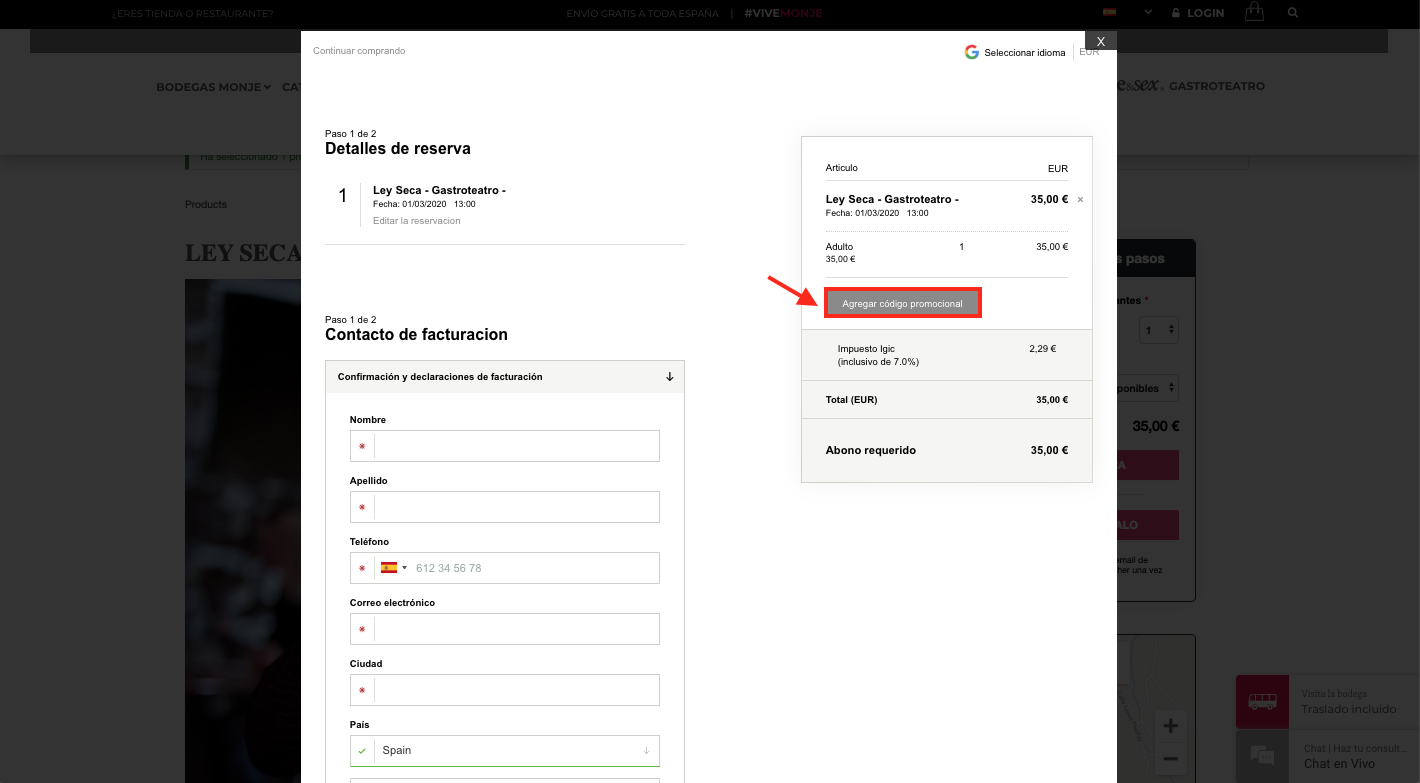Remove Ley Seca item from order
The image size is (1420, 783).
pos(1080,200)
